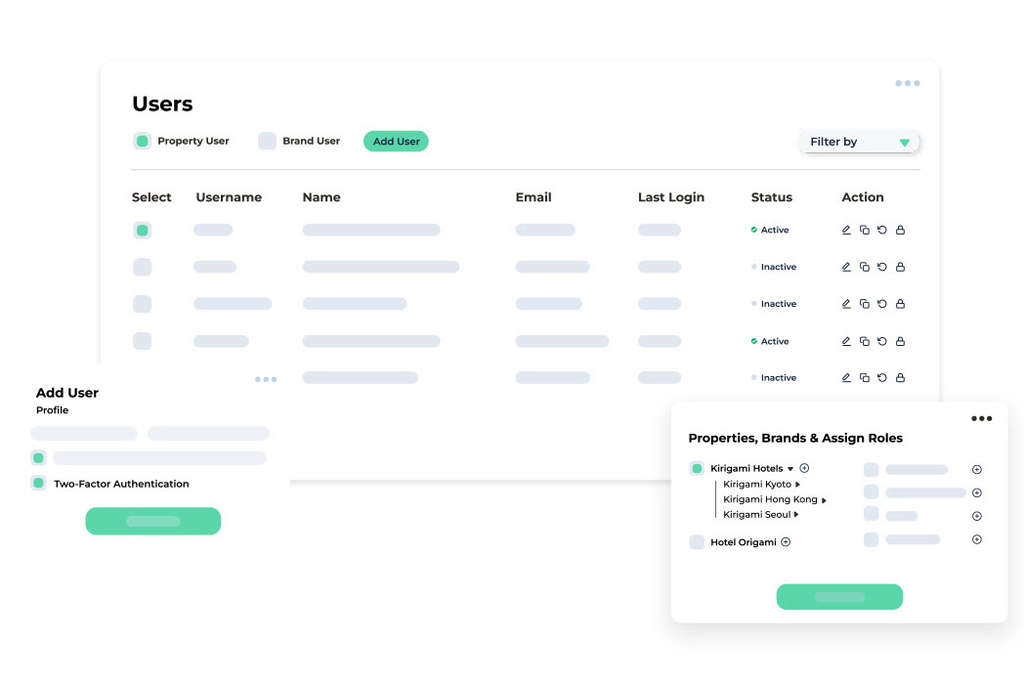1024x683 pixels.
Task: Click the reset arrow icon in the first Active row
Action: point(882,230)
